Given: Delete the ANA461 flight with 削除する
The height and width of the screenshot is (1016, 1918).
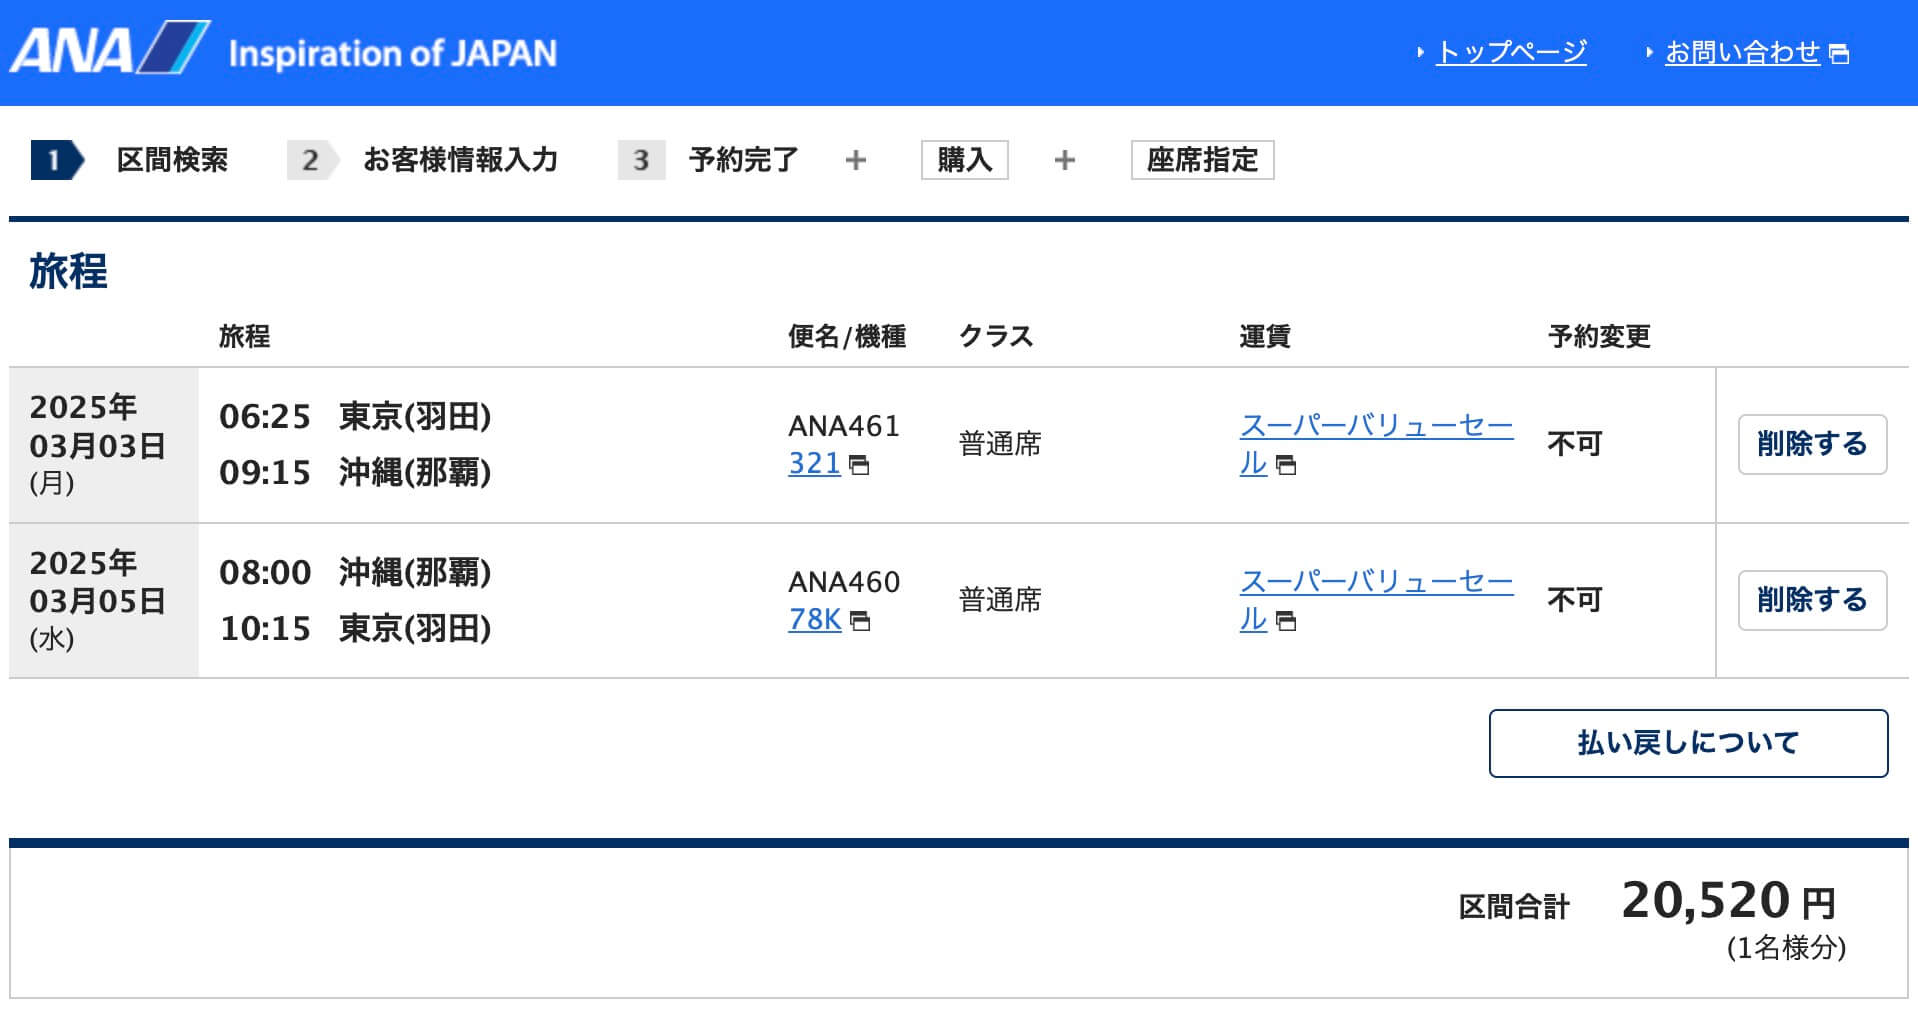Looking at the screenshot, I should point(1812,444).
